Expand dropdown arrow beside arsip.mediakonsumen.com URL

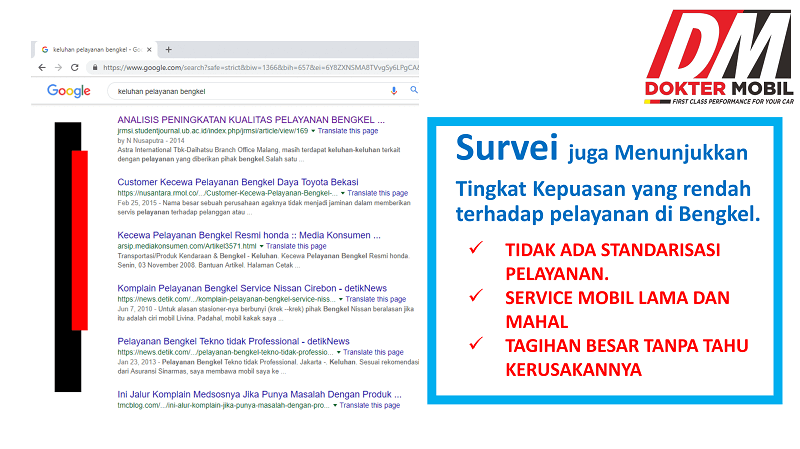click(261, 246)
